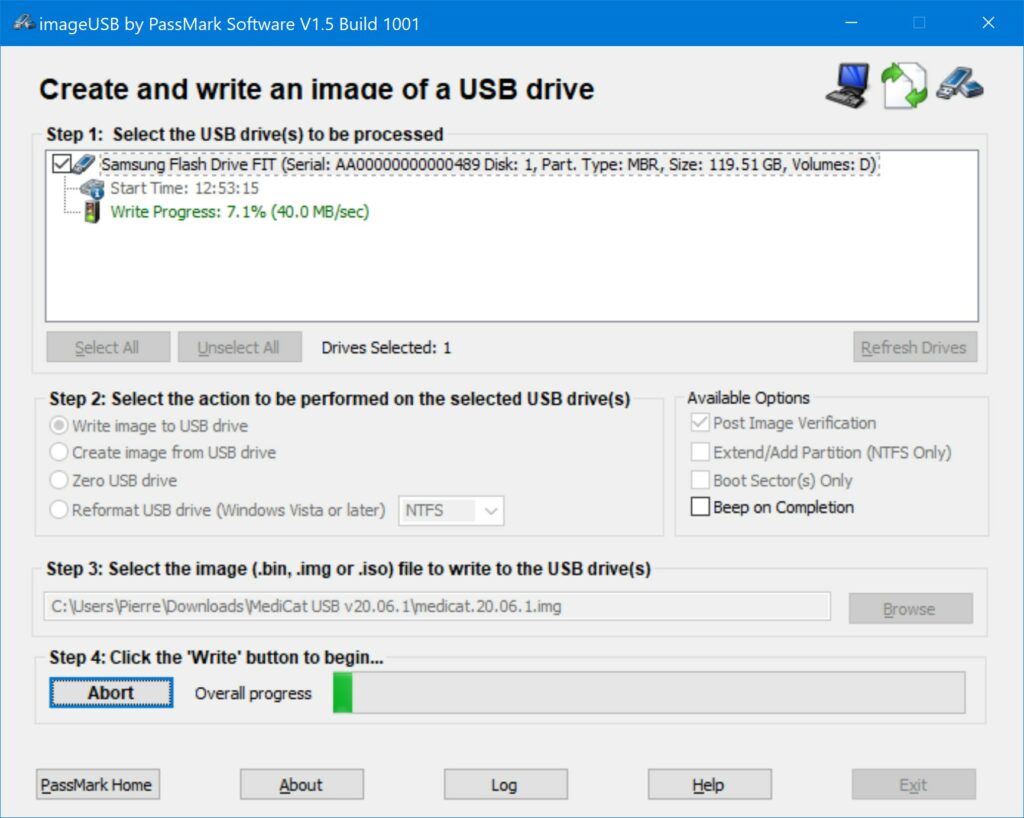Image resolution: width=1024 pixels, height=818 pixels.
Task: Click the Overall progress bar
Action: click(x=648, y=692)
